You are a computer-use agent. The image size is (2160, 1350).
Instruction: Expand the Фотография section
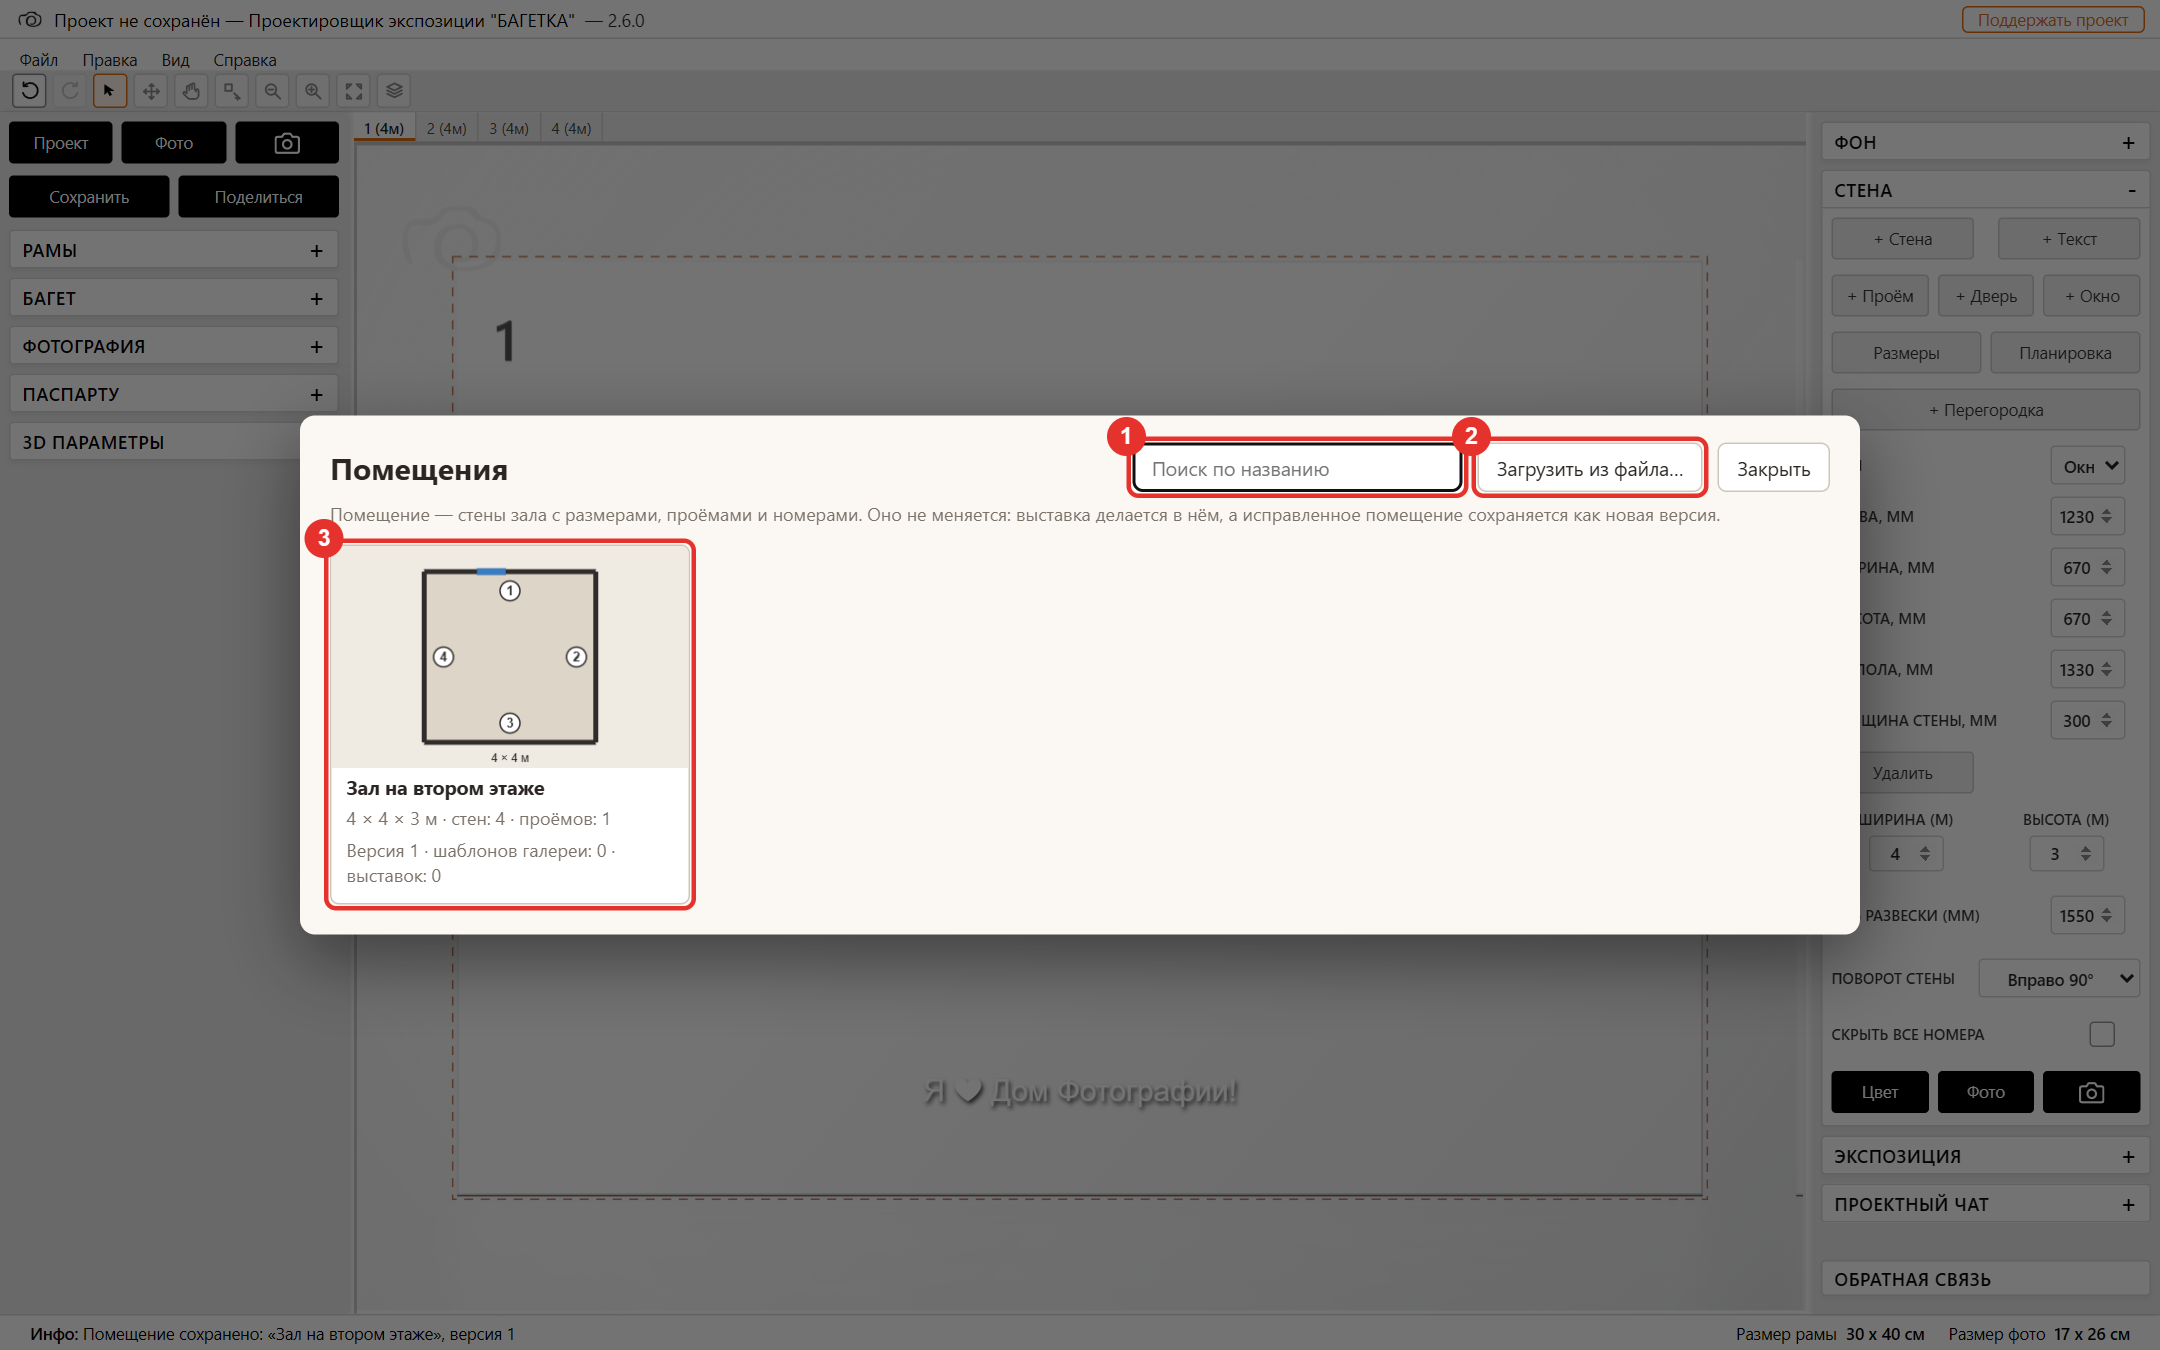174,346
